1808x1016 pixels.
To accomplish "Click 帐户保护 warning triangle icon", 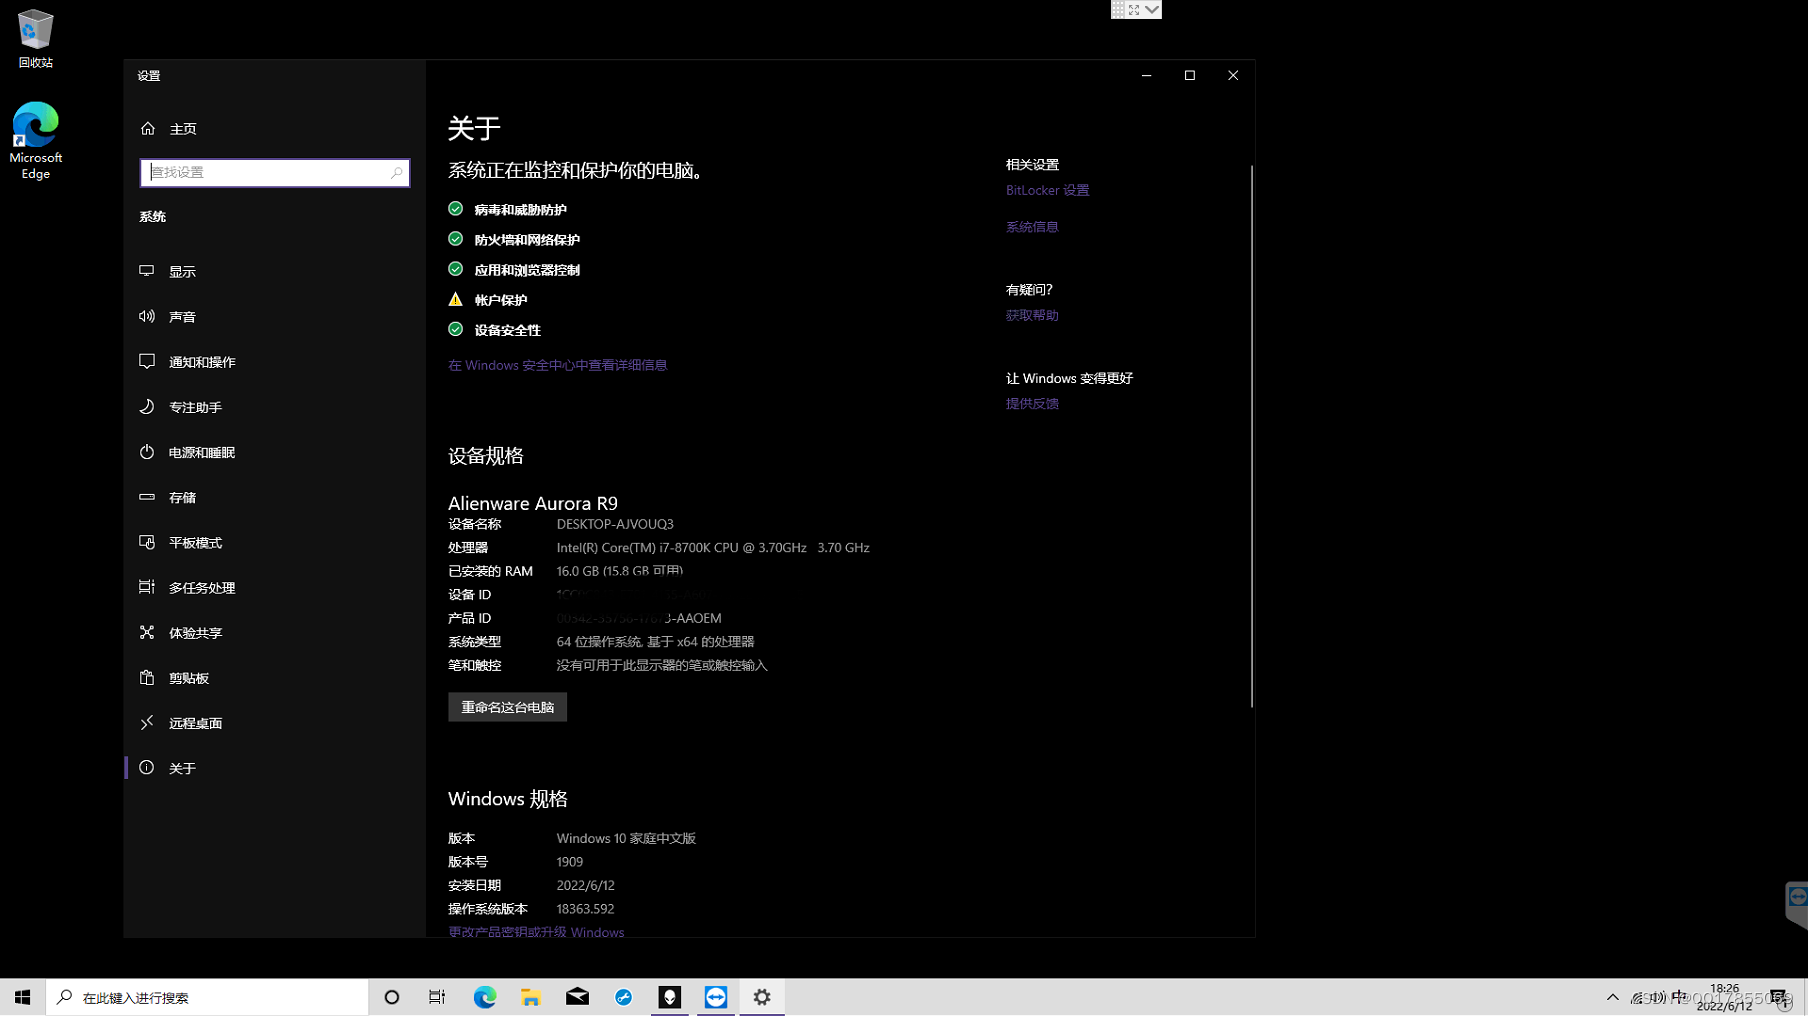I will (456, 299).
